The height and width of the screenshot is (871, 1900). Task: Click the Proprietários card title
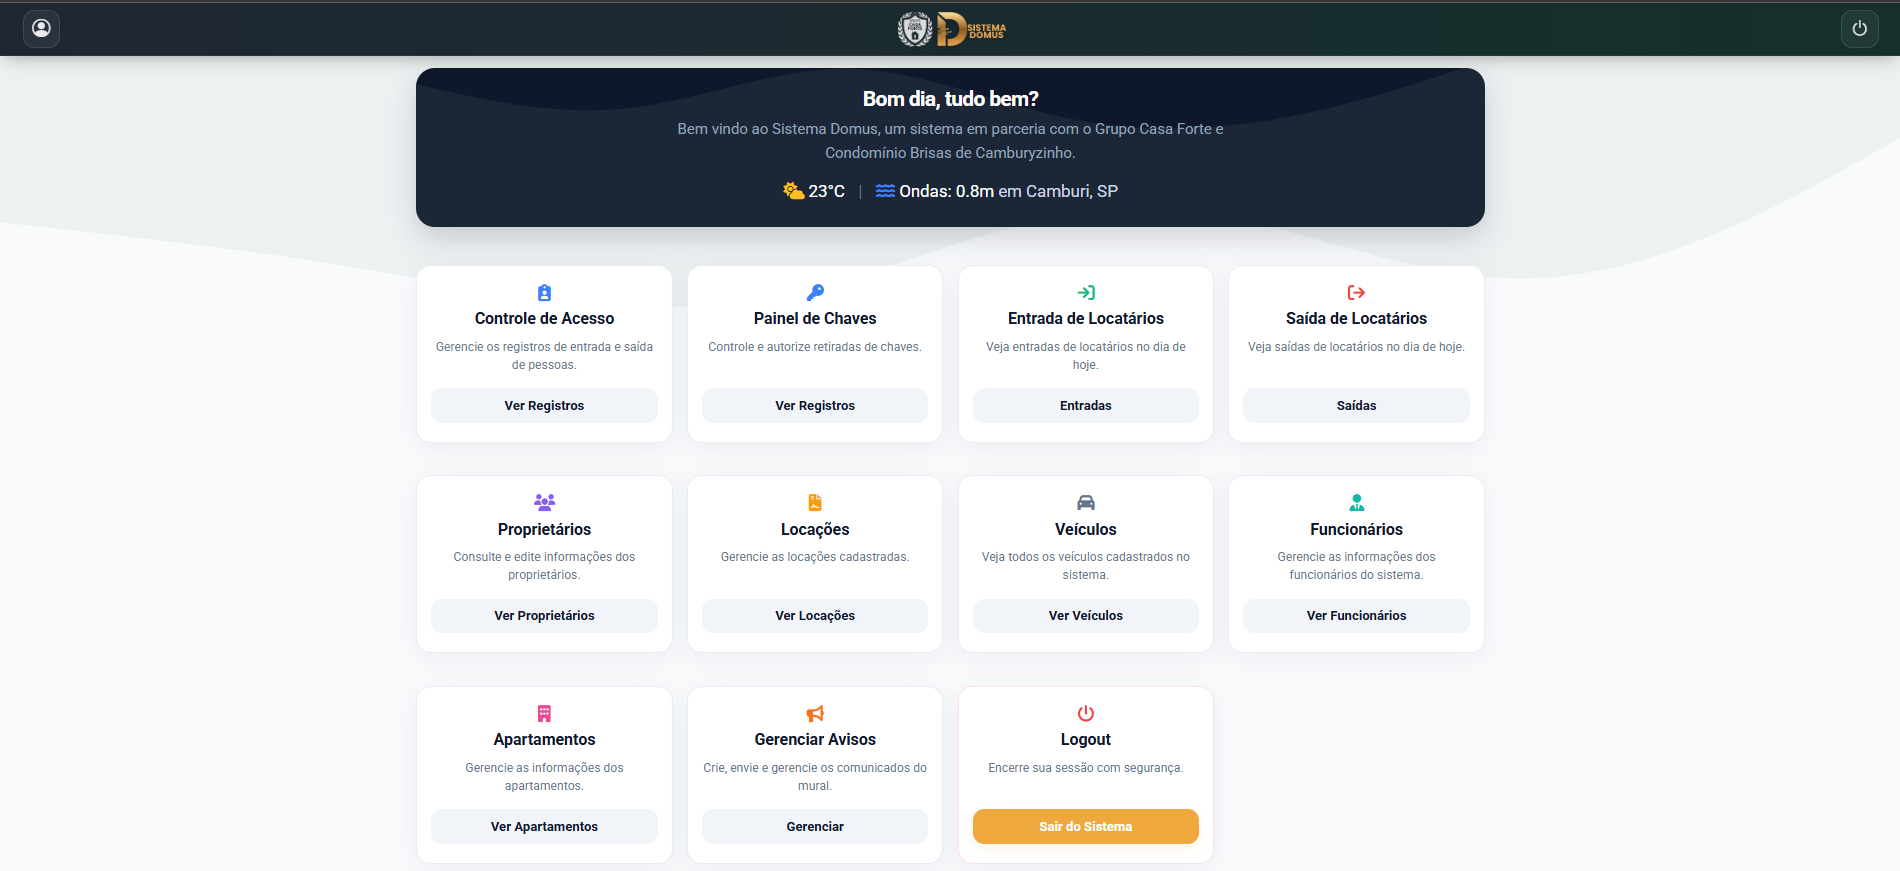tap(544, 530)
